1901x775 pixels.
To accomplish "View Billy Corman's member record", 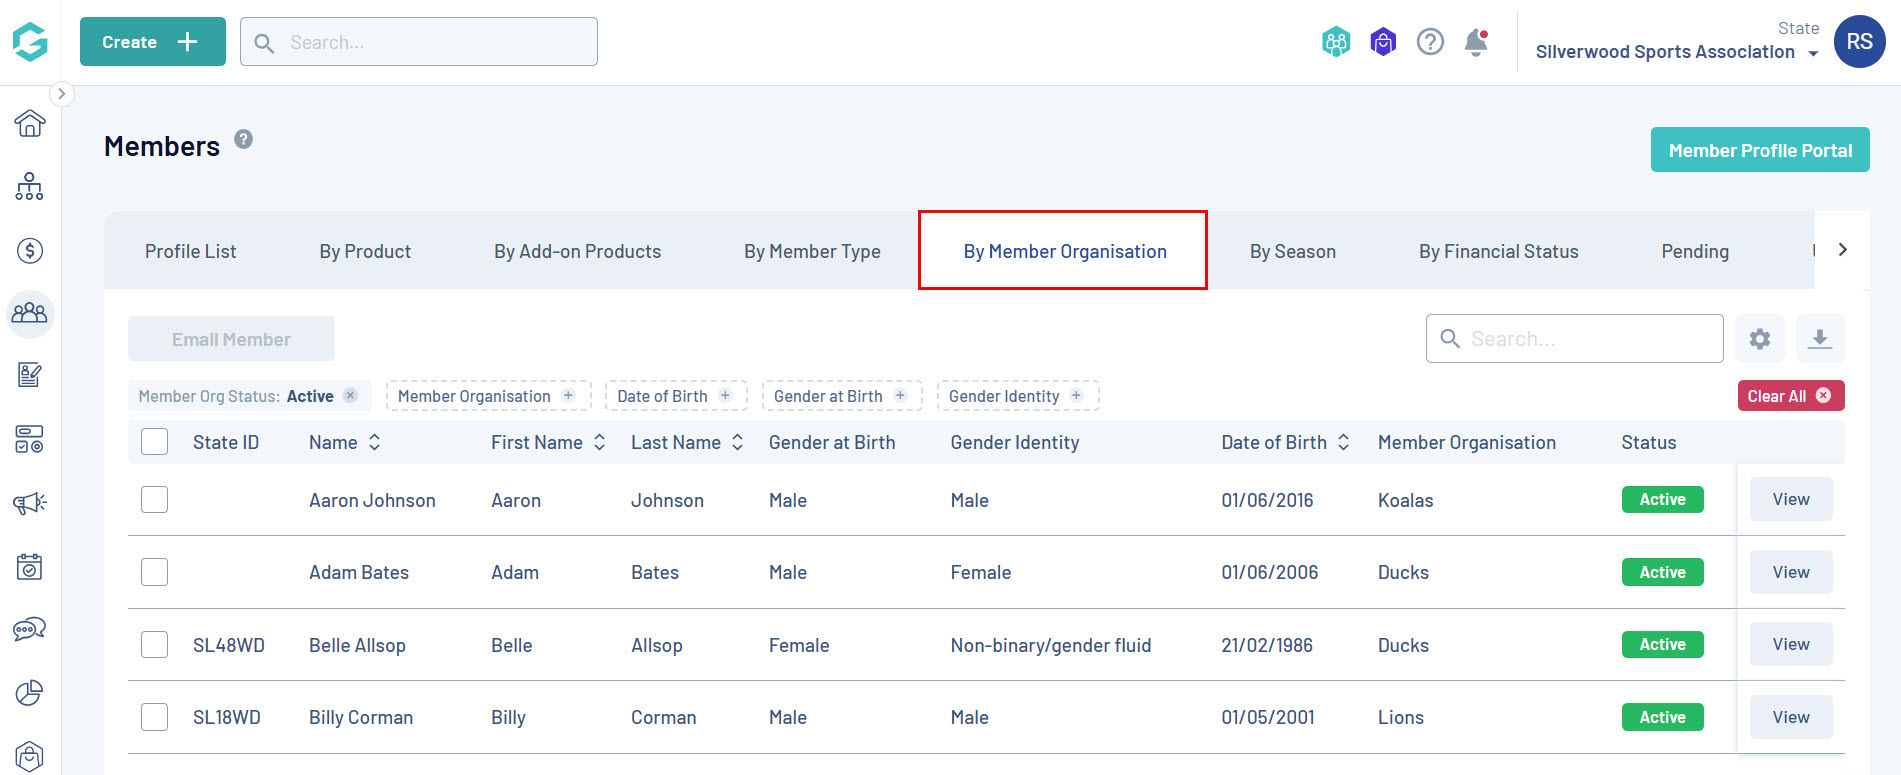I will pyautogui.click(x=1790, y=717).
